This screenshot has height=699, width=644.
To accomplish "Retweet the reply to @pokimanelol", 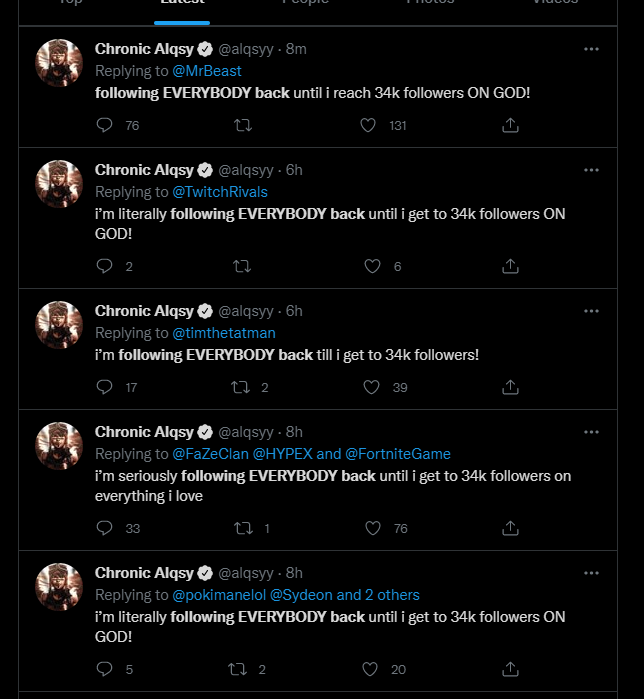I will pos(240,669).
